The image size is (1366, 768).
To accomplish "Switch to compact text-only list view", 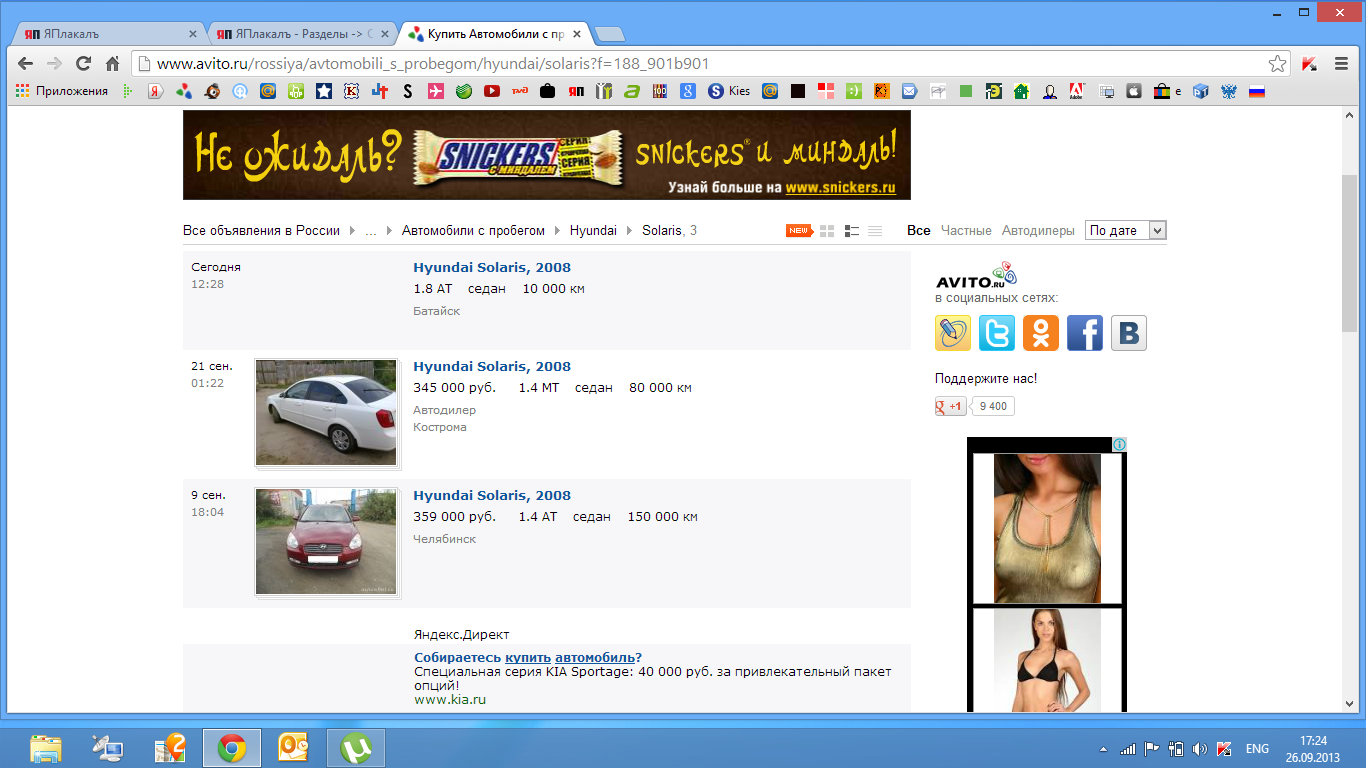I will coord(875,231).
